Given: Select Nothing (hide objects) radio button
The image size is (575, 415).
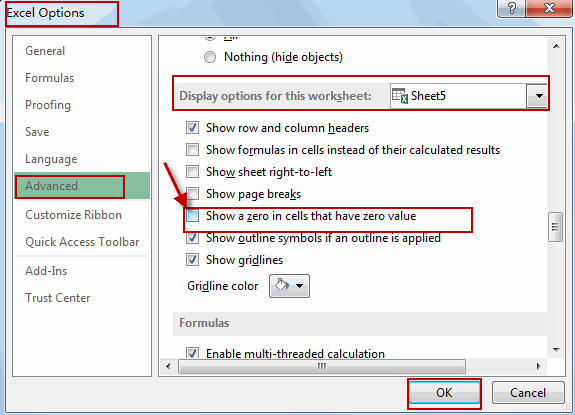Looking at the screenshot, I should (x=210, y=57).
